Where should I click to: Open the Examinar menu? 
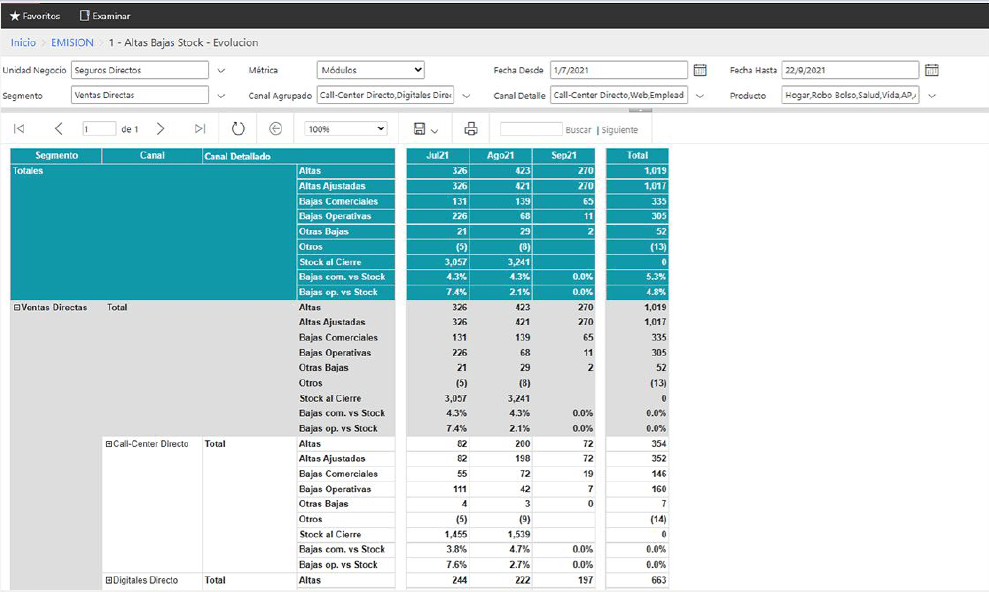(x=105, y=16)
